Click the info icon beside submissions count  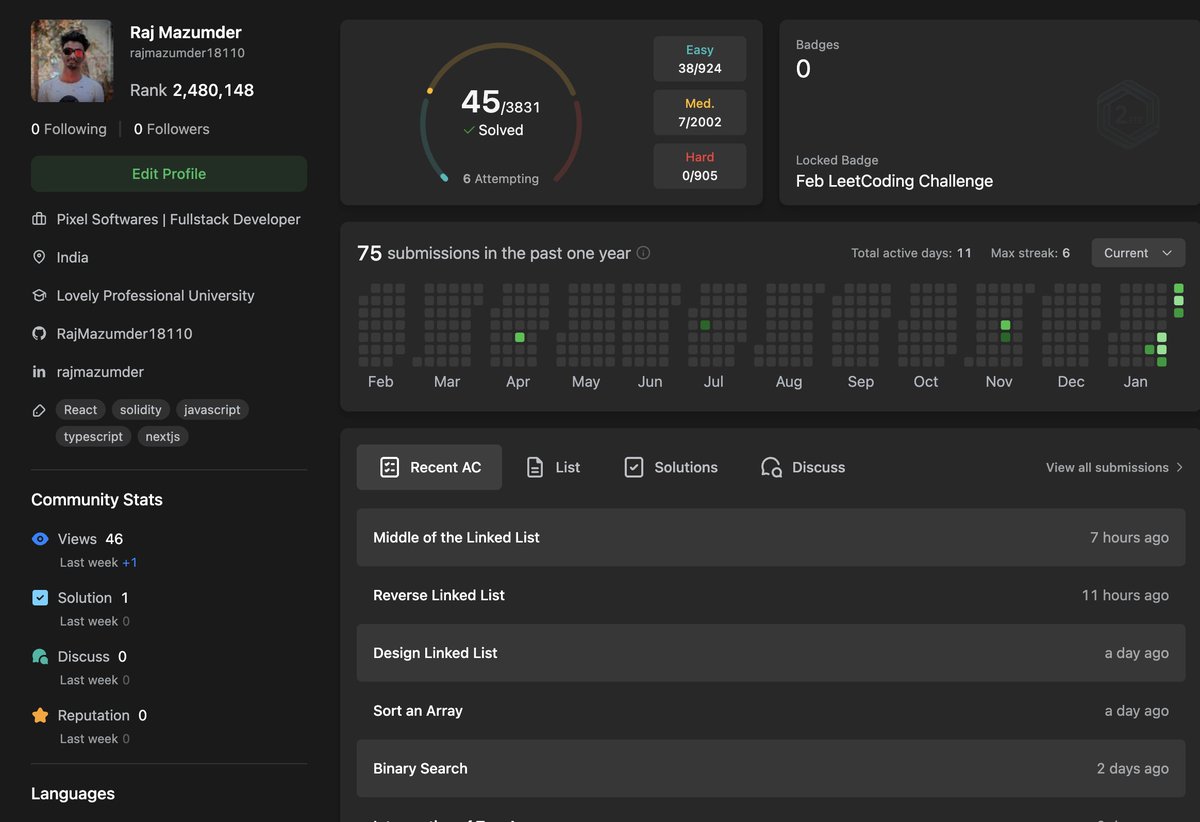click(x=643, y=253)
